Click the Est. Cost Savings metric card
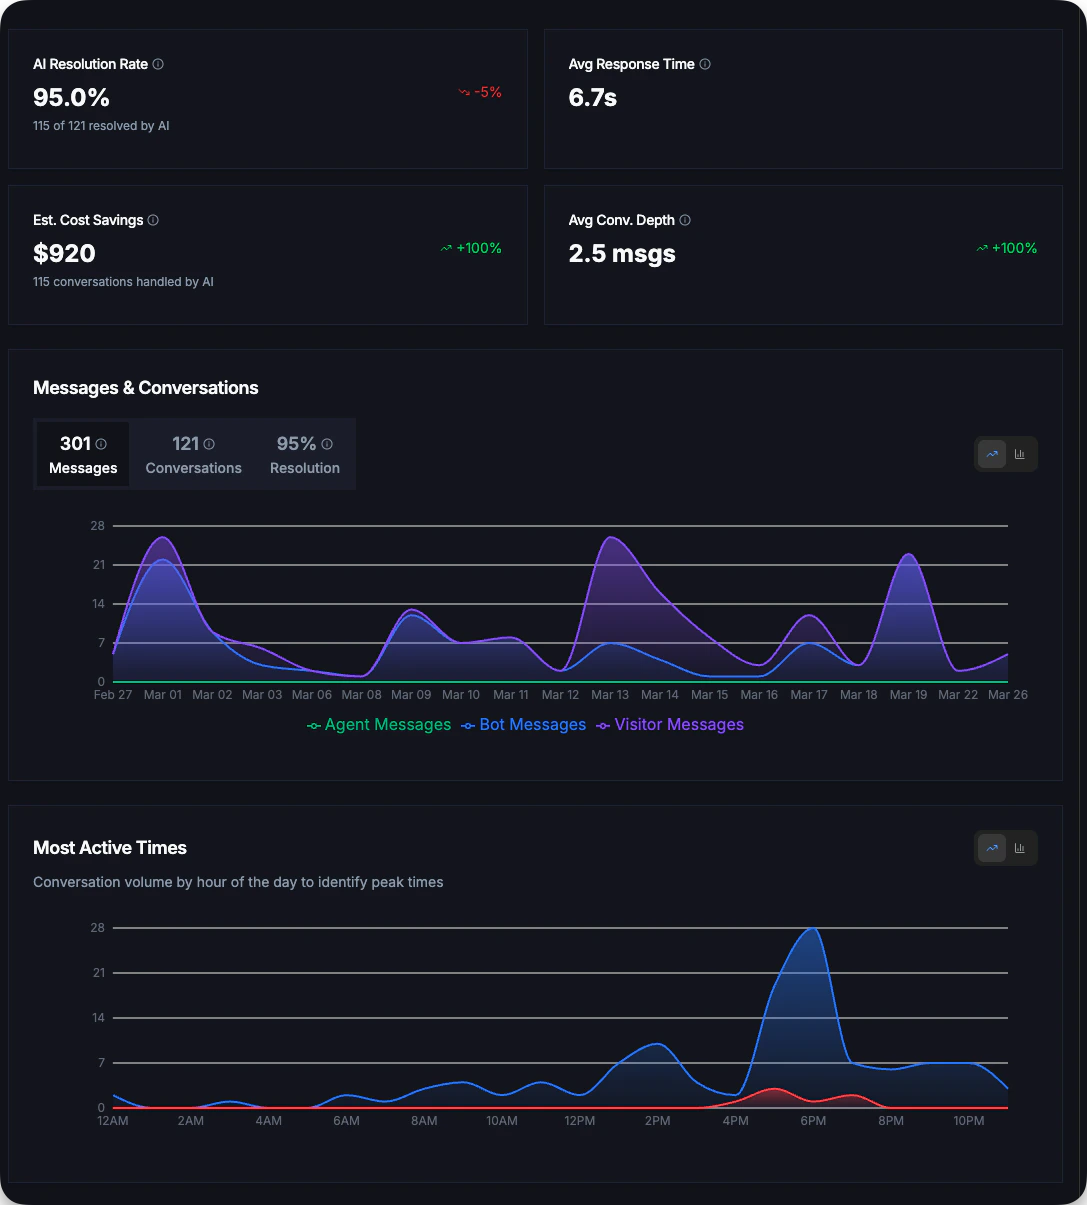Screen dimensions: 1087x1205 (x=268, y=254)
